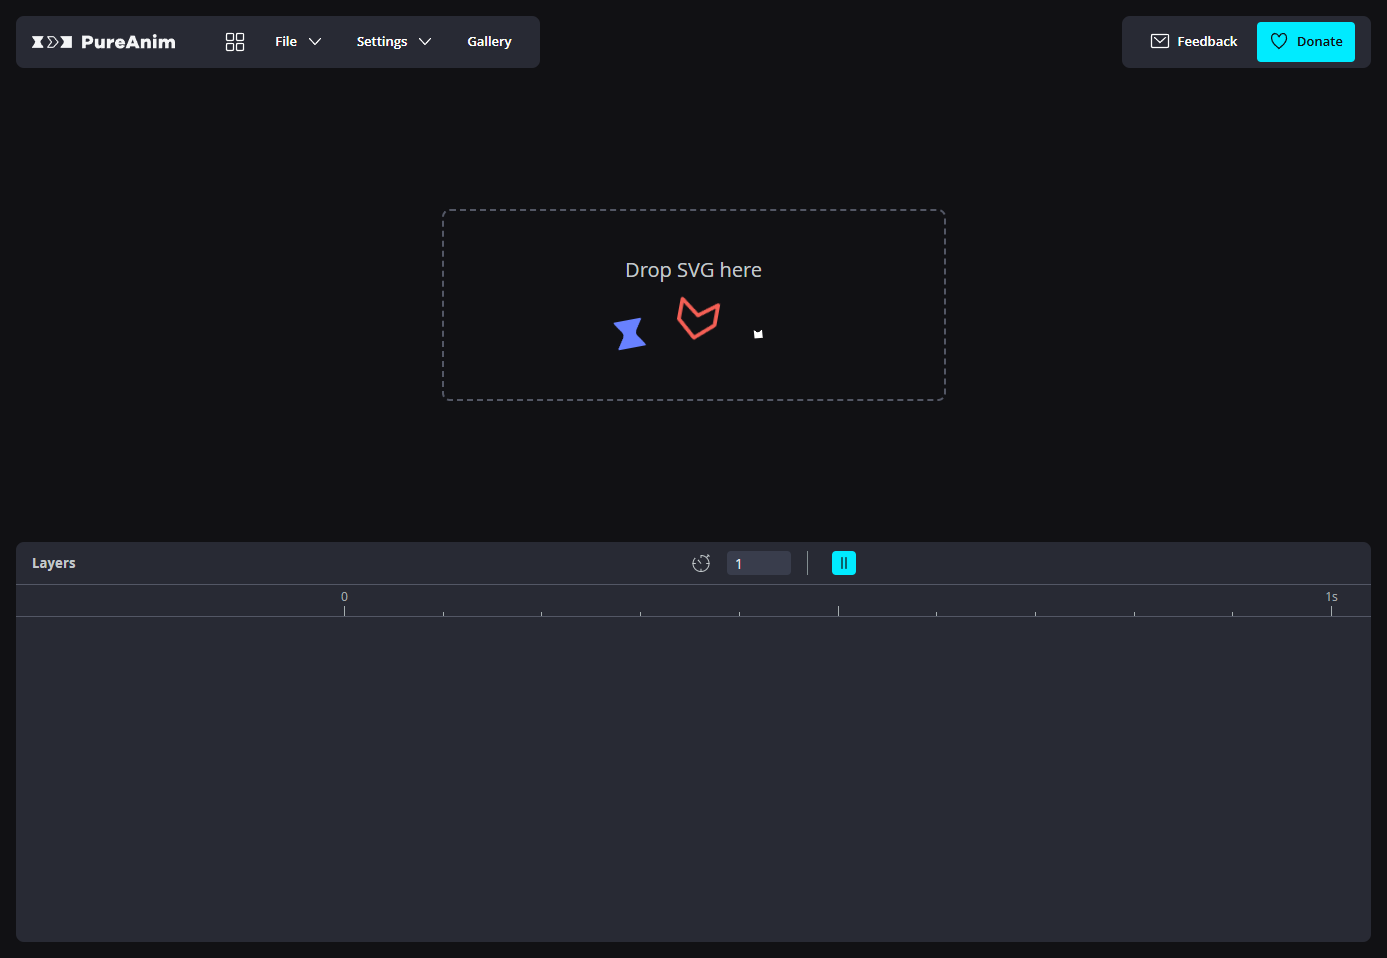Expand the File dropdown chevron

[x=315, y=42]
